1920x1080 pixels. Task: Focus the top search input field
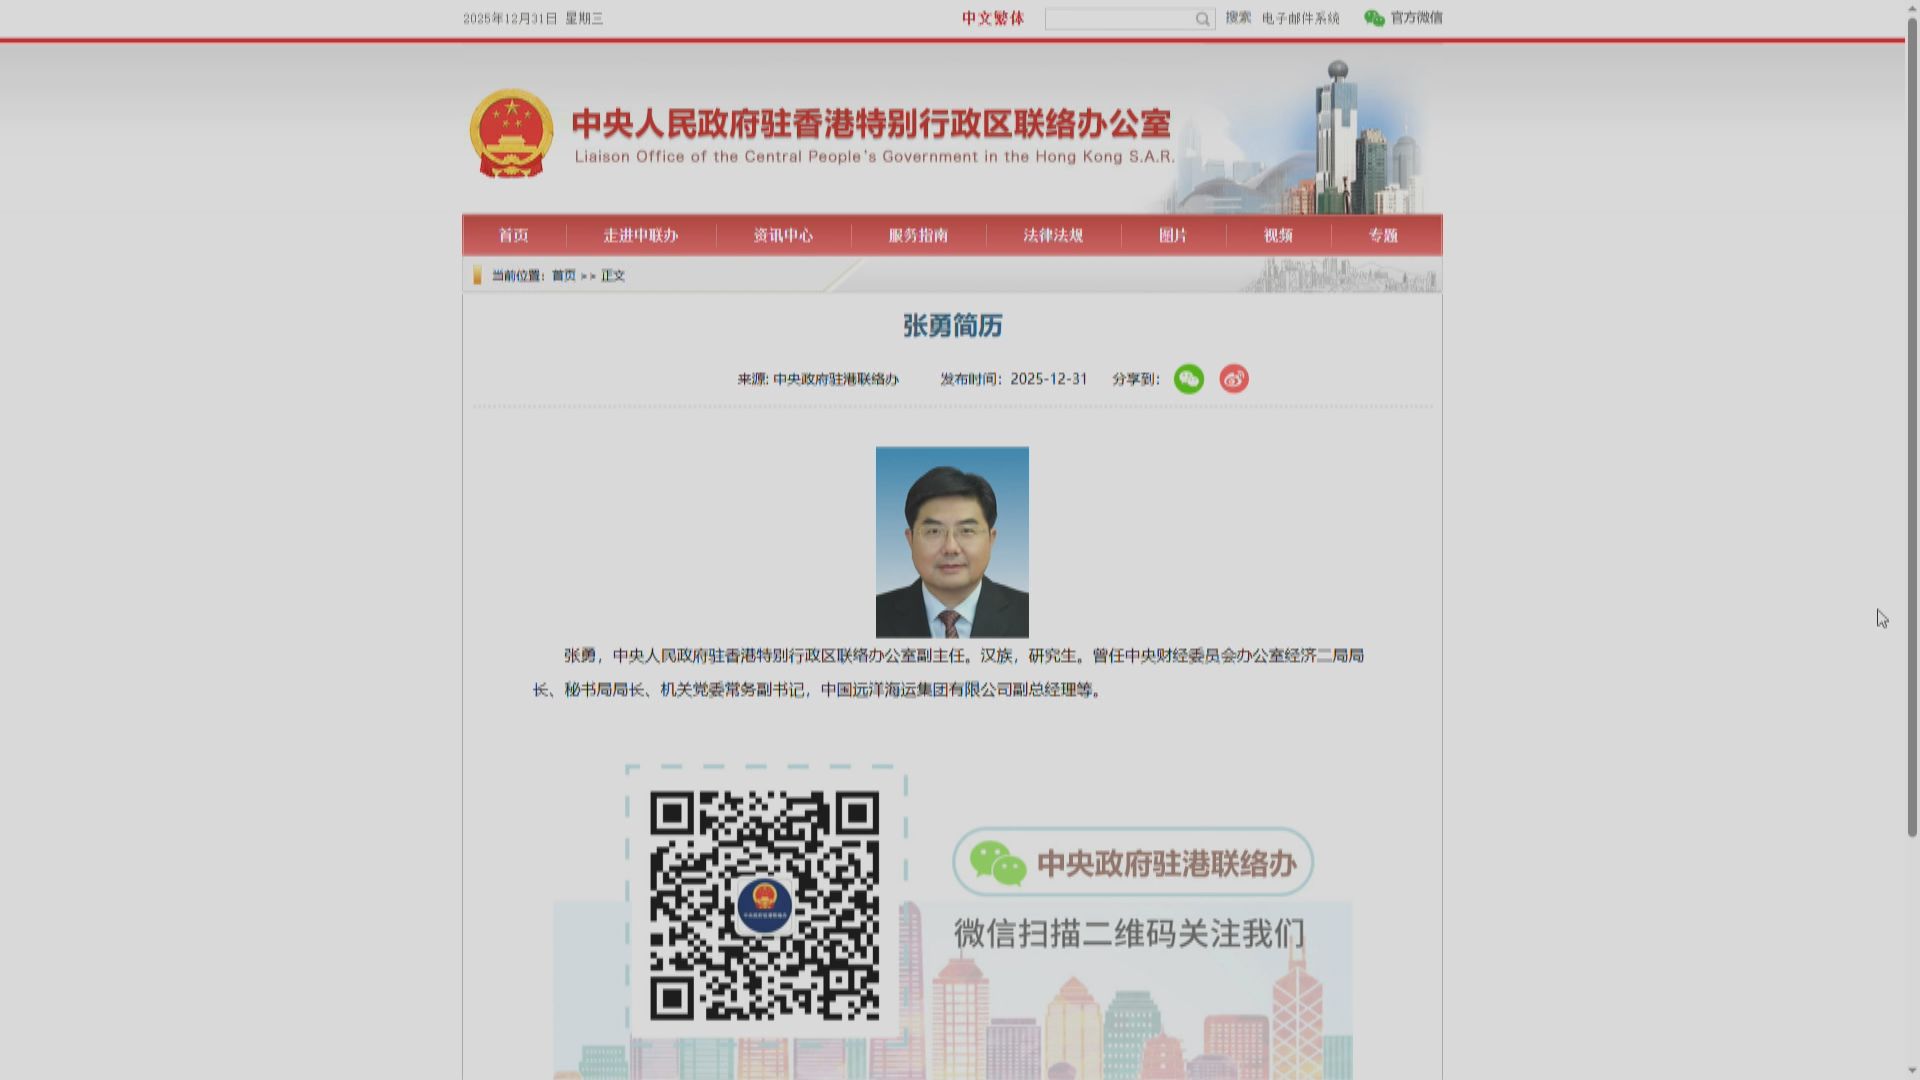(1118, 19)
